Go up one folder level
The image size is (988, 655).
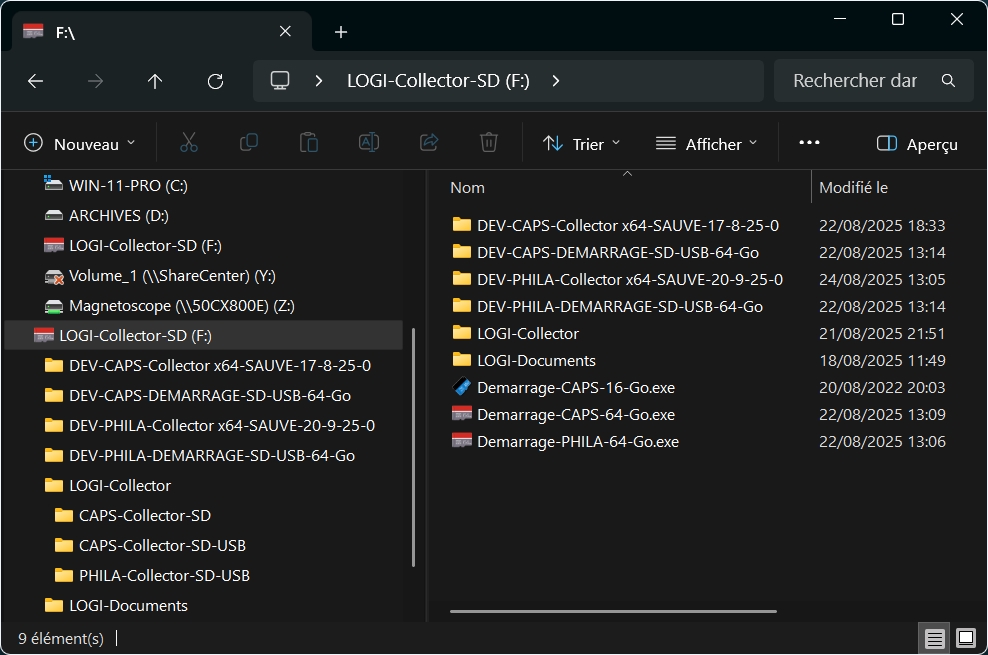point(155,81)
